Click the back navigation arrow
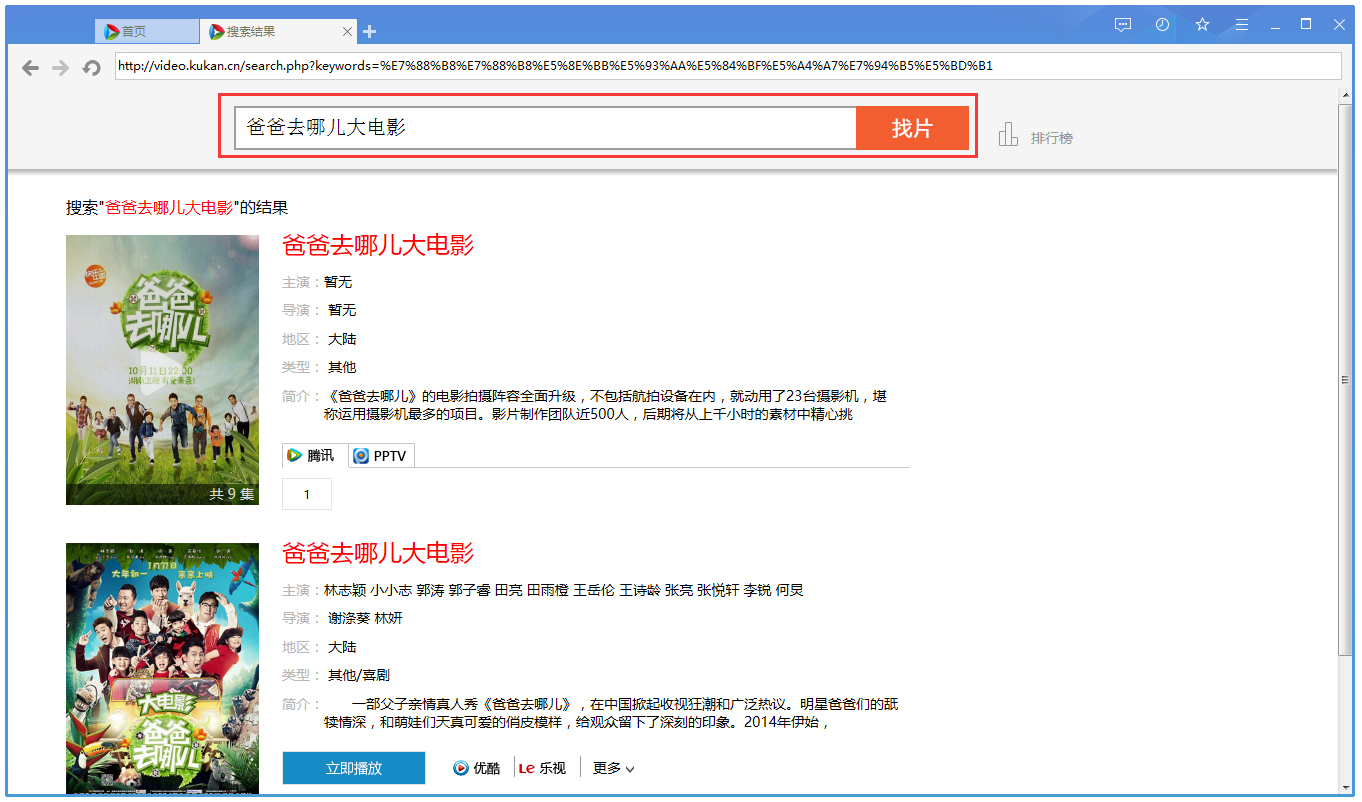The width and height of the screenshot is (1362, 802). [x=31, y=67]
